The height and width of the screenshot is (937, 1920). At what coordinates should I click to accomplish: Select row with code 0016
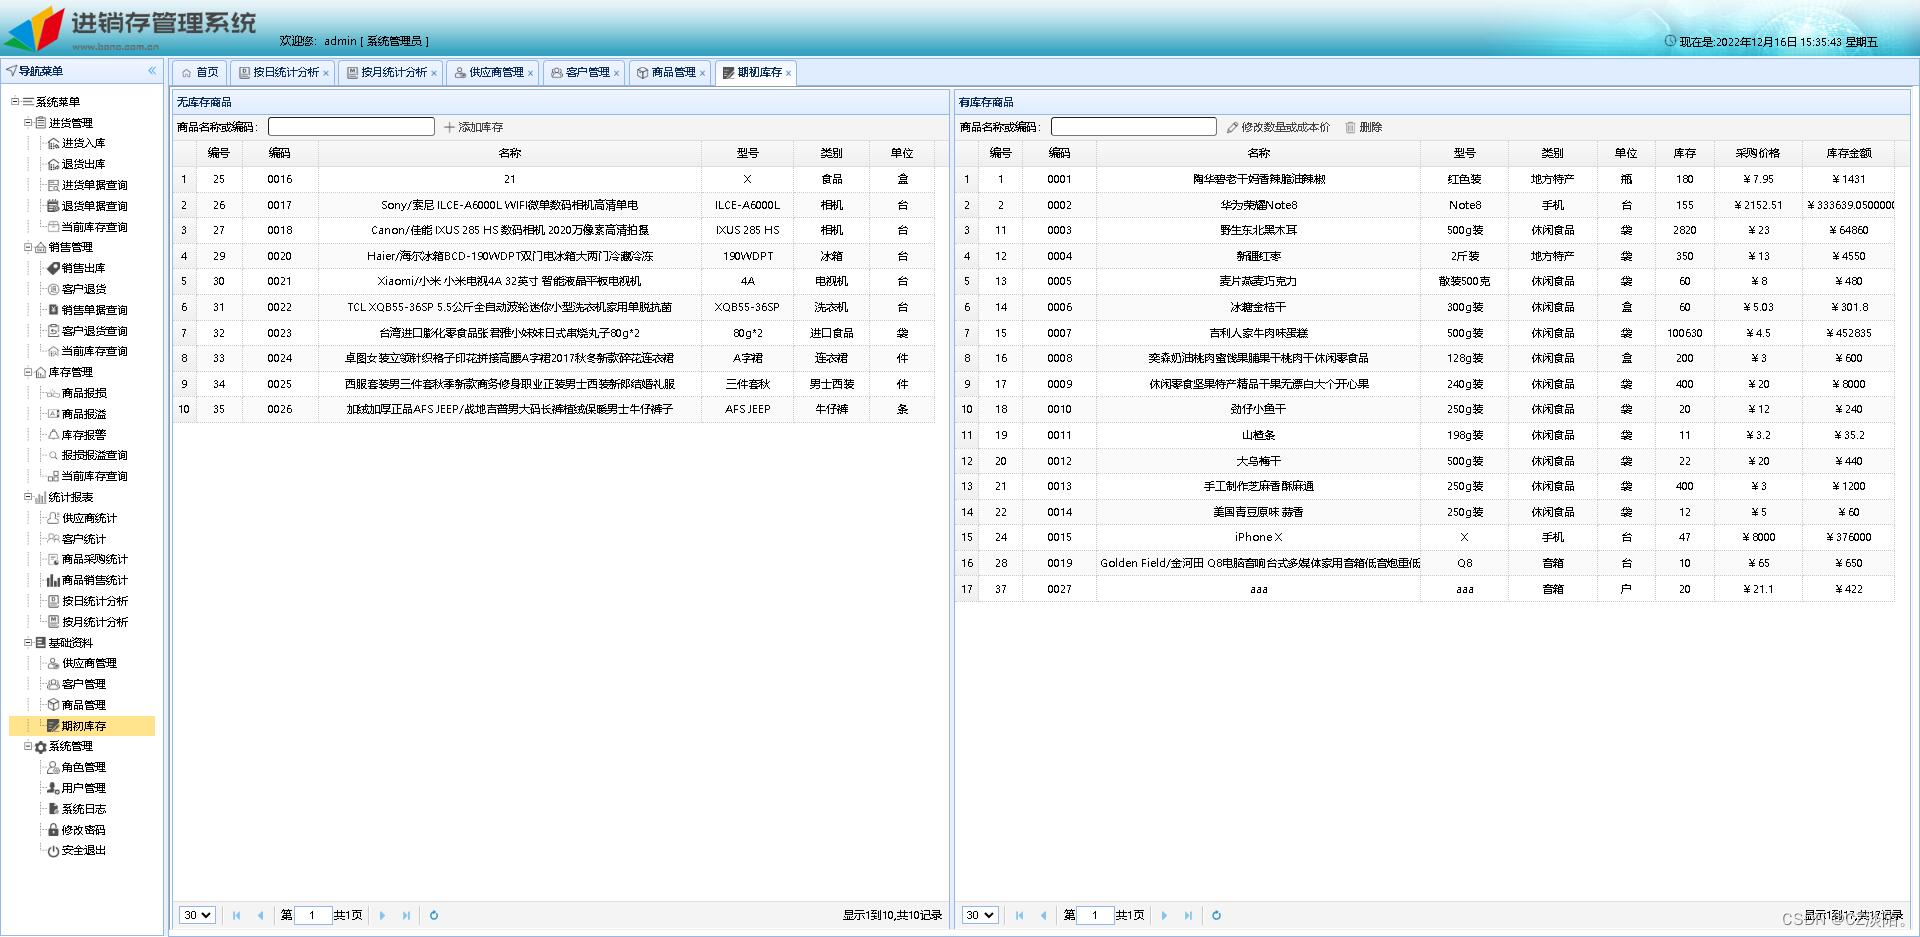click(554, 179)
